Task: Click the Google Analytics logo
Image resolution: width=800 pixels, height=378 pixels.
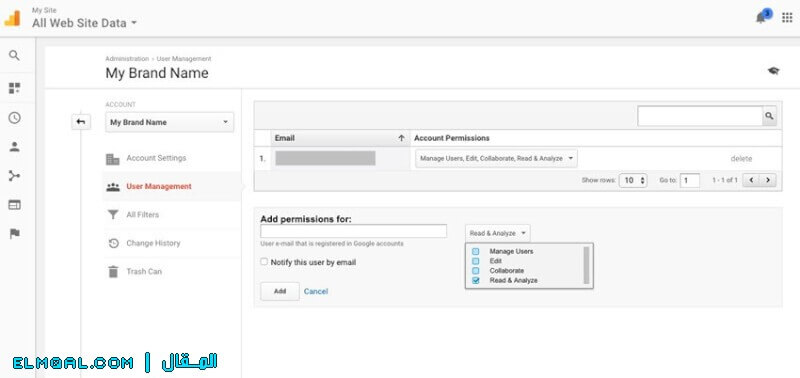Action: click(x=12, y=18)
